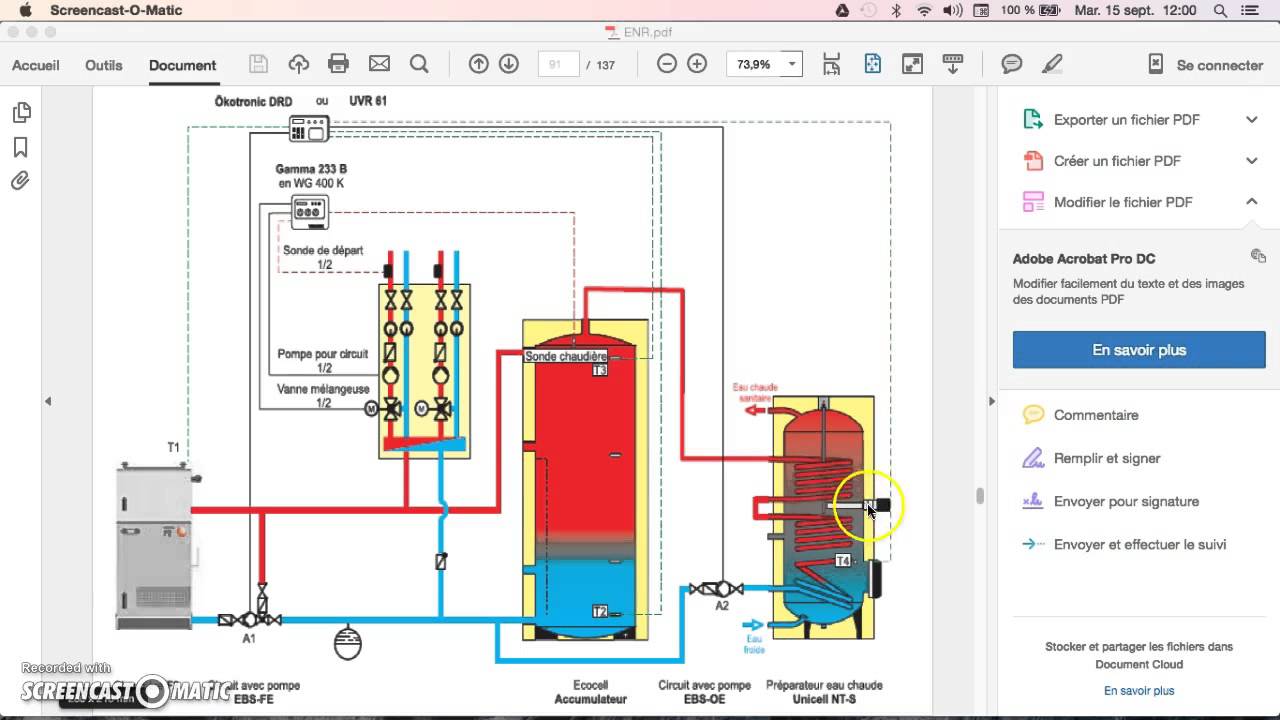Collapse the left navigation pane arrow
Image resolution: width=1280 pixels, height=720 pixels.
click(47, 401)
